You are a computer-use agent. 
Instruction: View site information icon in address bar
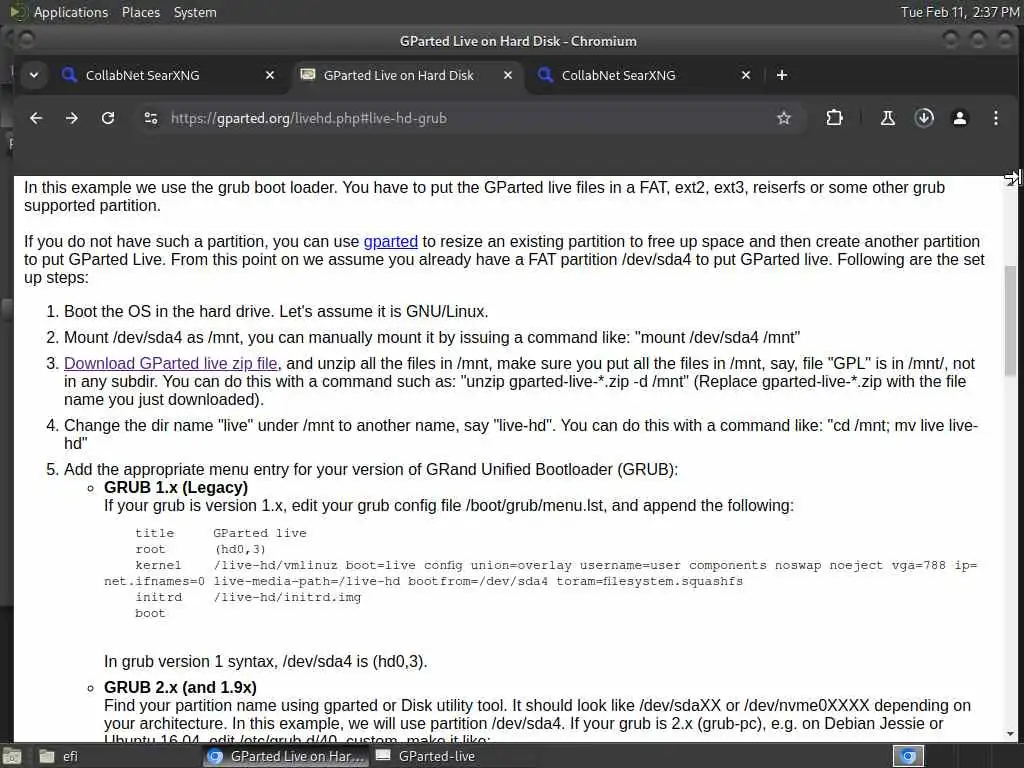(151, 118)
